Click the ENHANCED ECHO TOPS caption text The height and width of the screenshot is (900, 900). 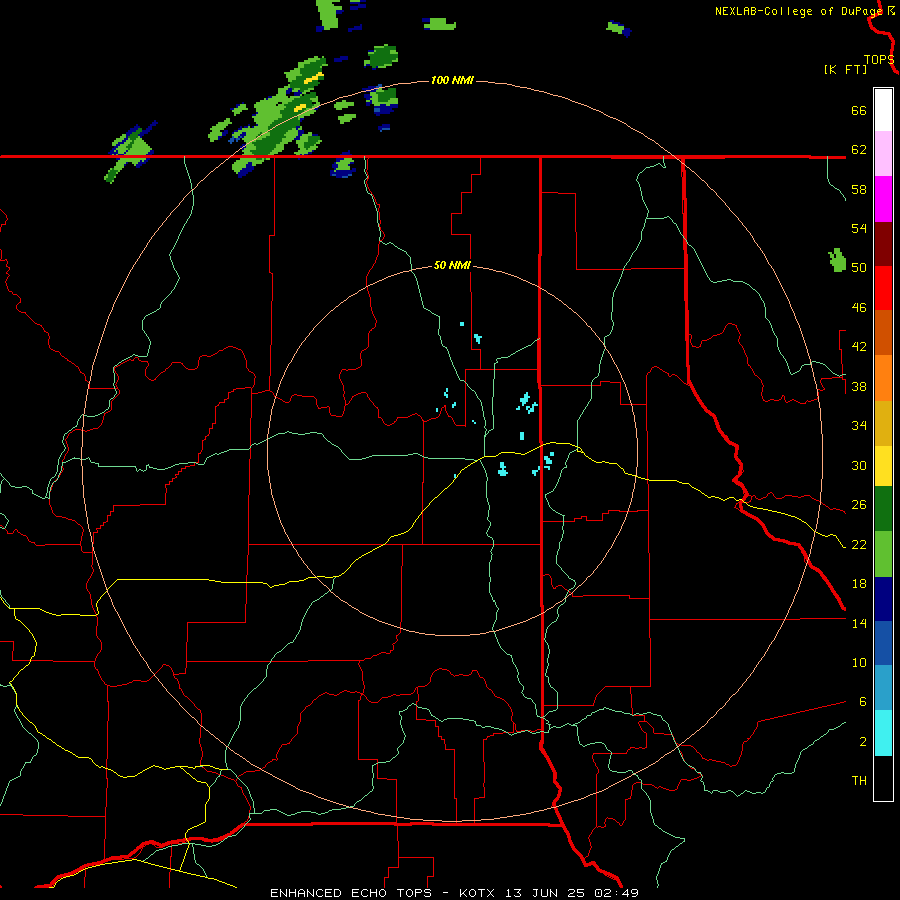point(351,893)
